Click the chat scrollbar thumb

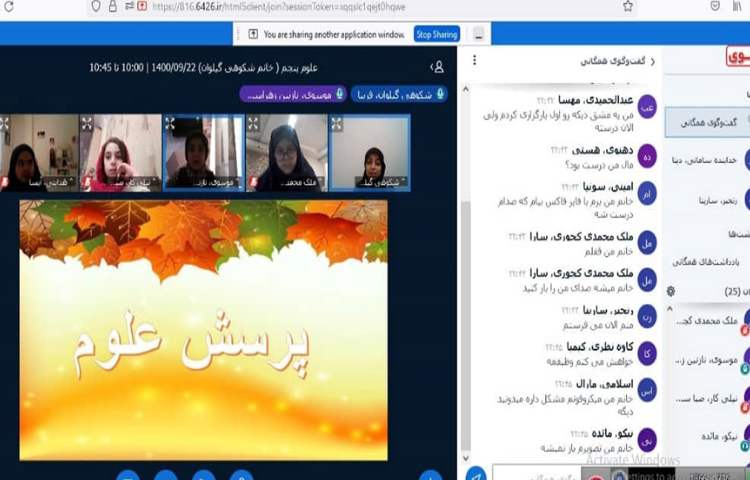(x=466, y=325)
